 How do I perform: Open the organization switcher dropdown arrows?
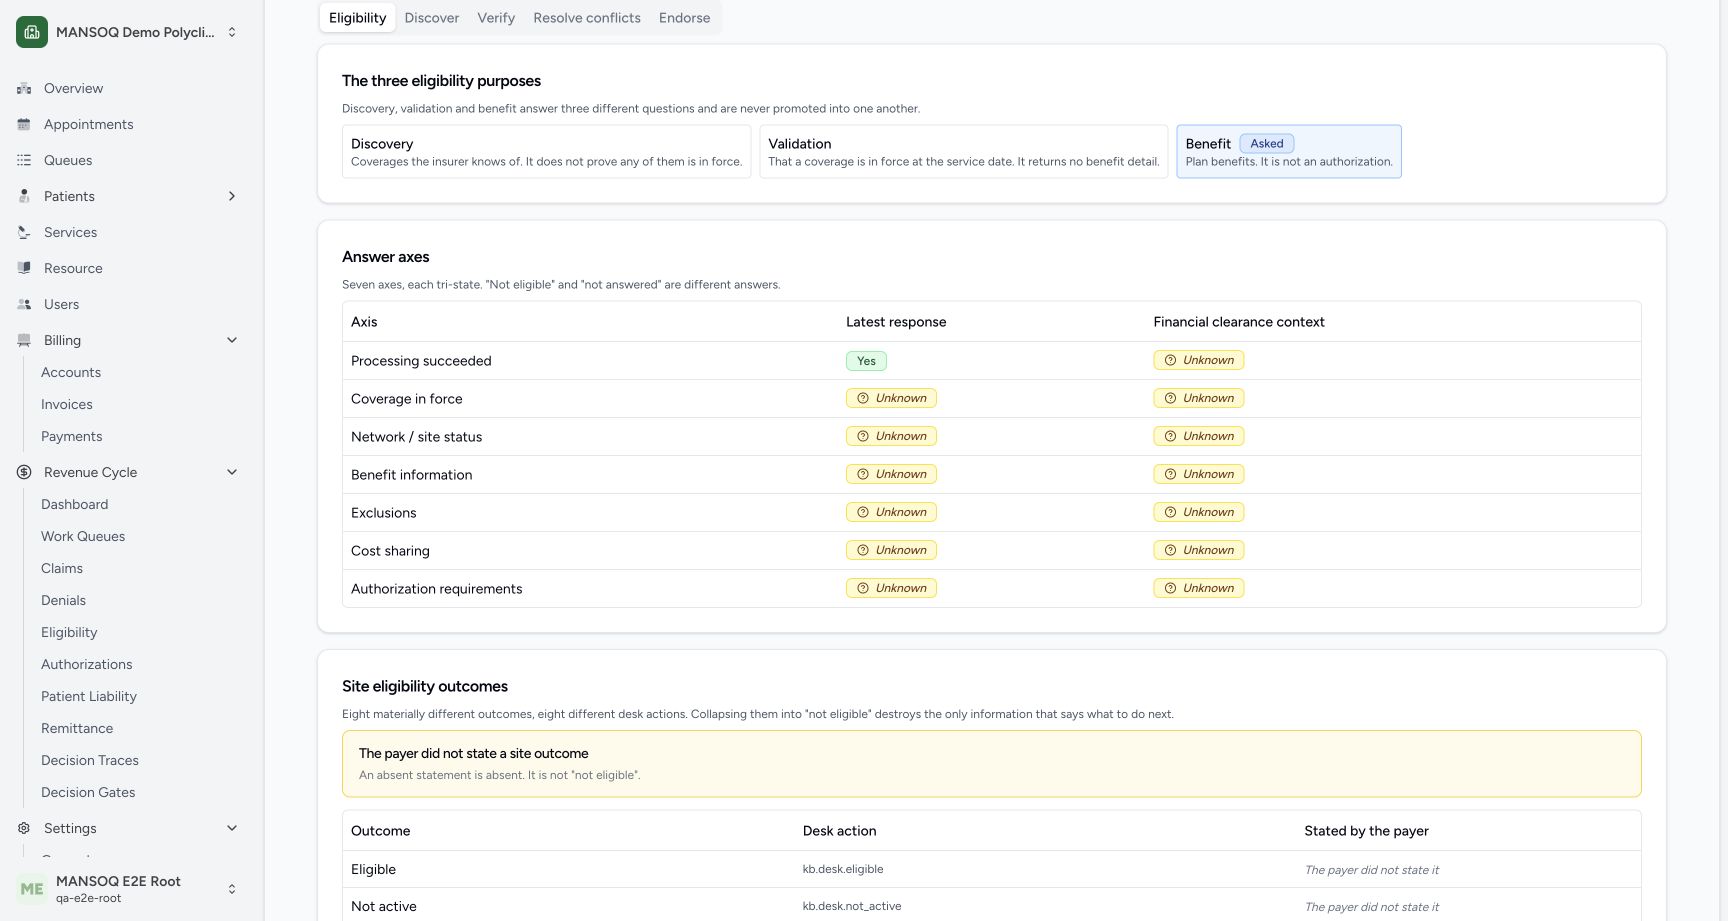[x=232, y=32]
